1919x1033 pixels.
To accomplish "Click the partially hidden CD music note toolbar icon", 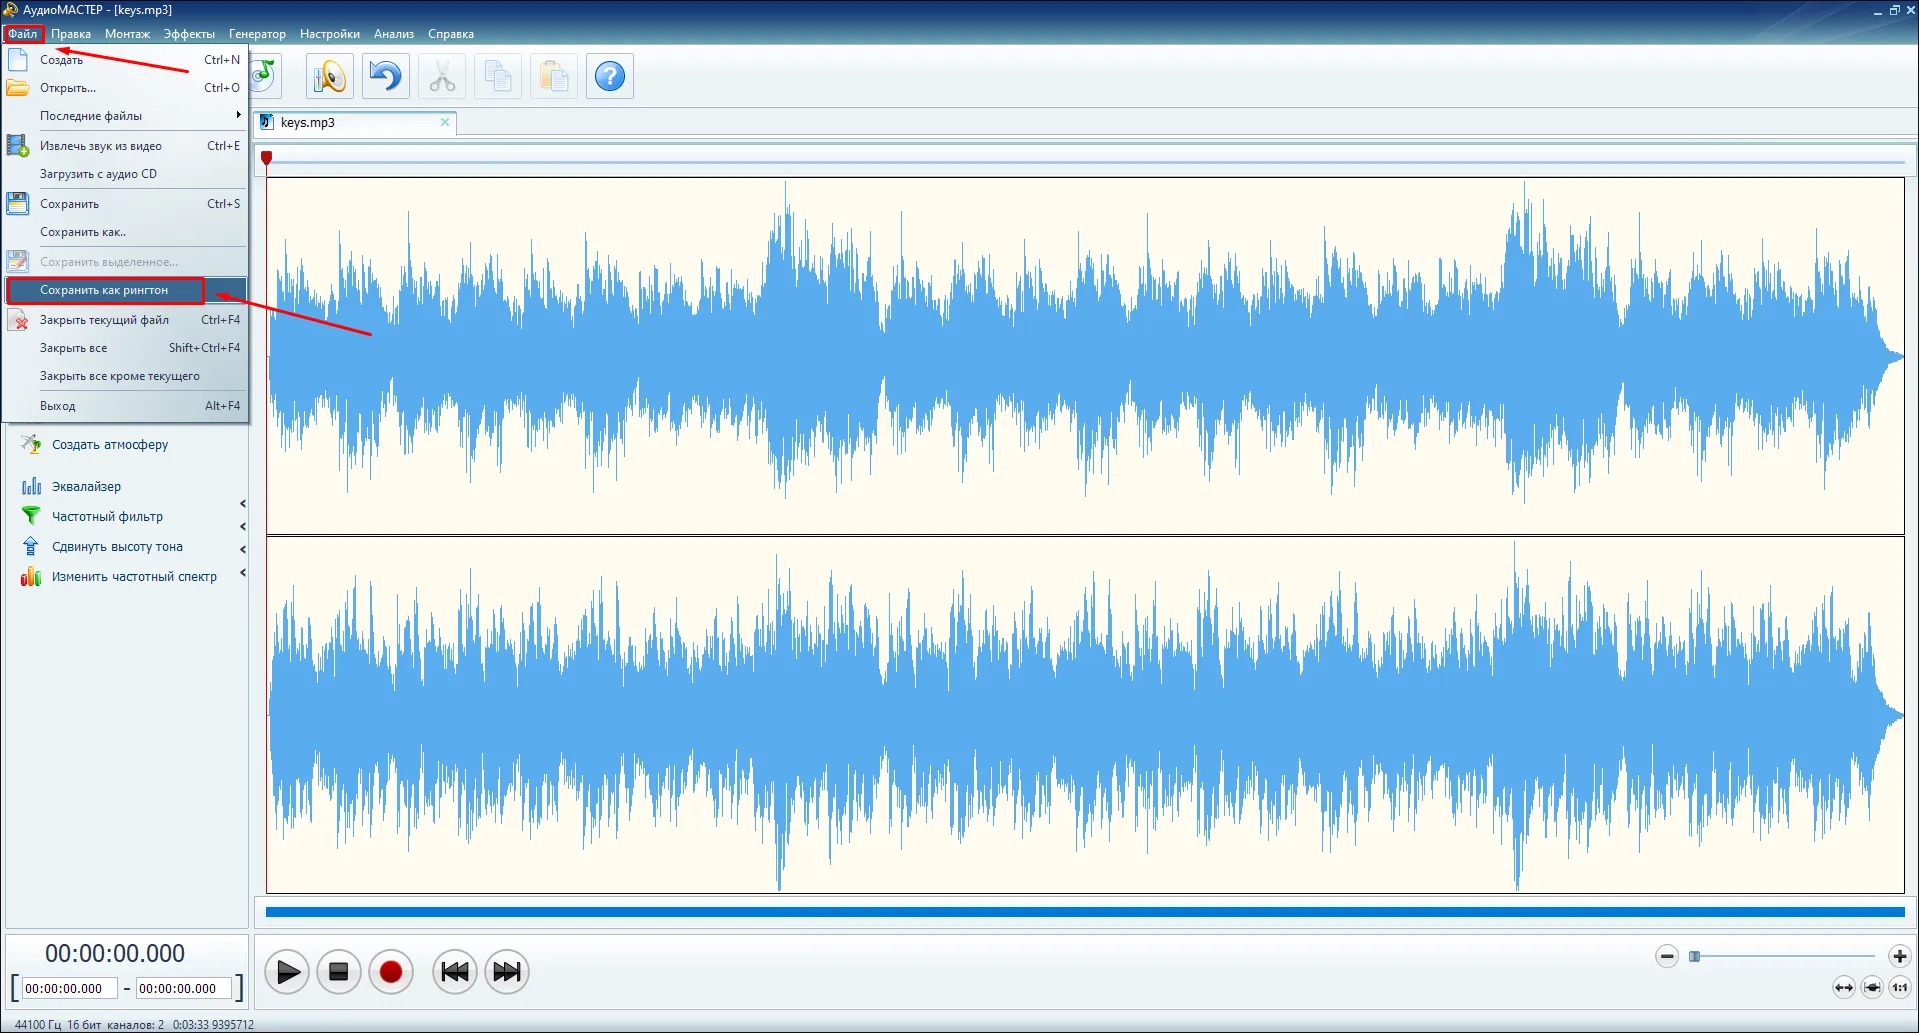I will [x=265, y=75].
